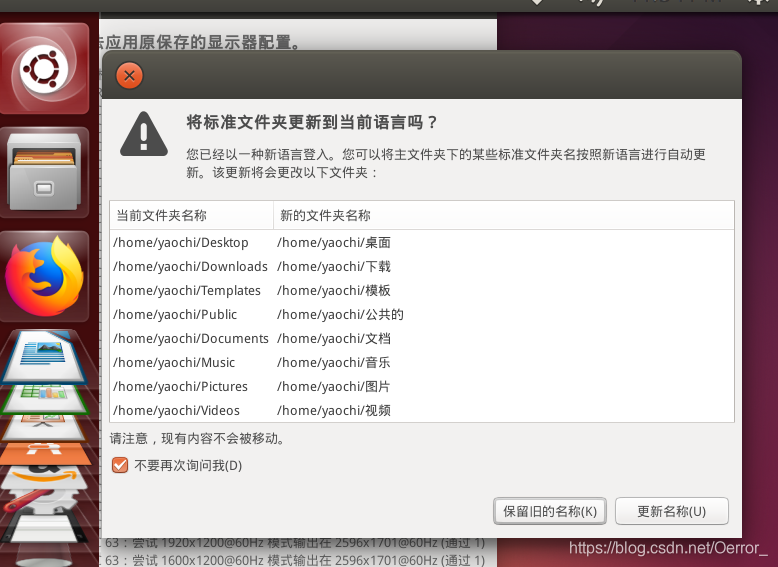The height and width of the screenshot is (567, 778).
Task: Open the Ubuntu Dash launcher icon
Action: click(x=45, y=68)
